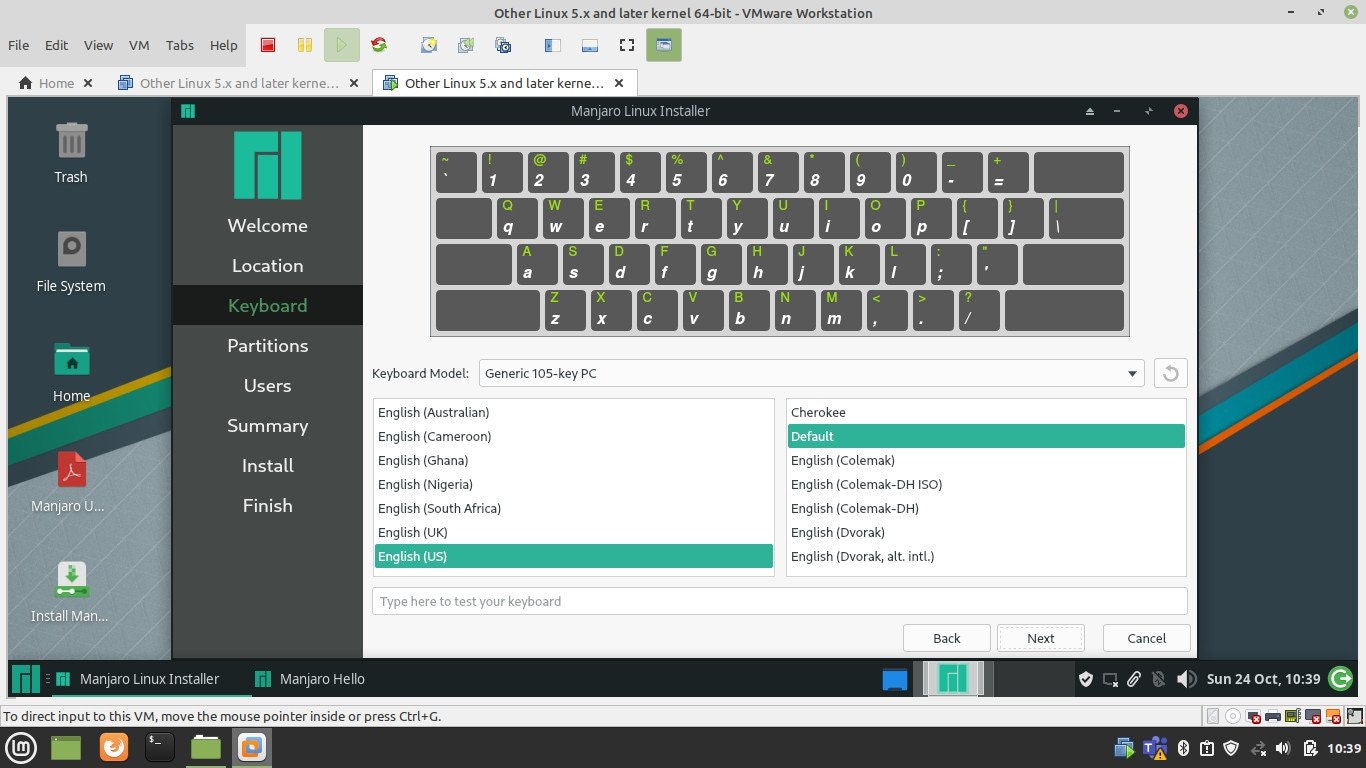
Task: Open File System desktop icon
Action: coord(71,262)
